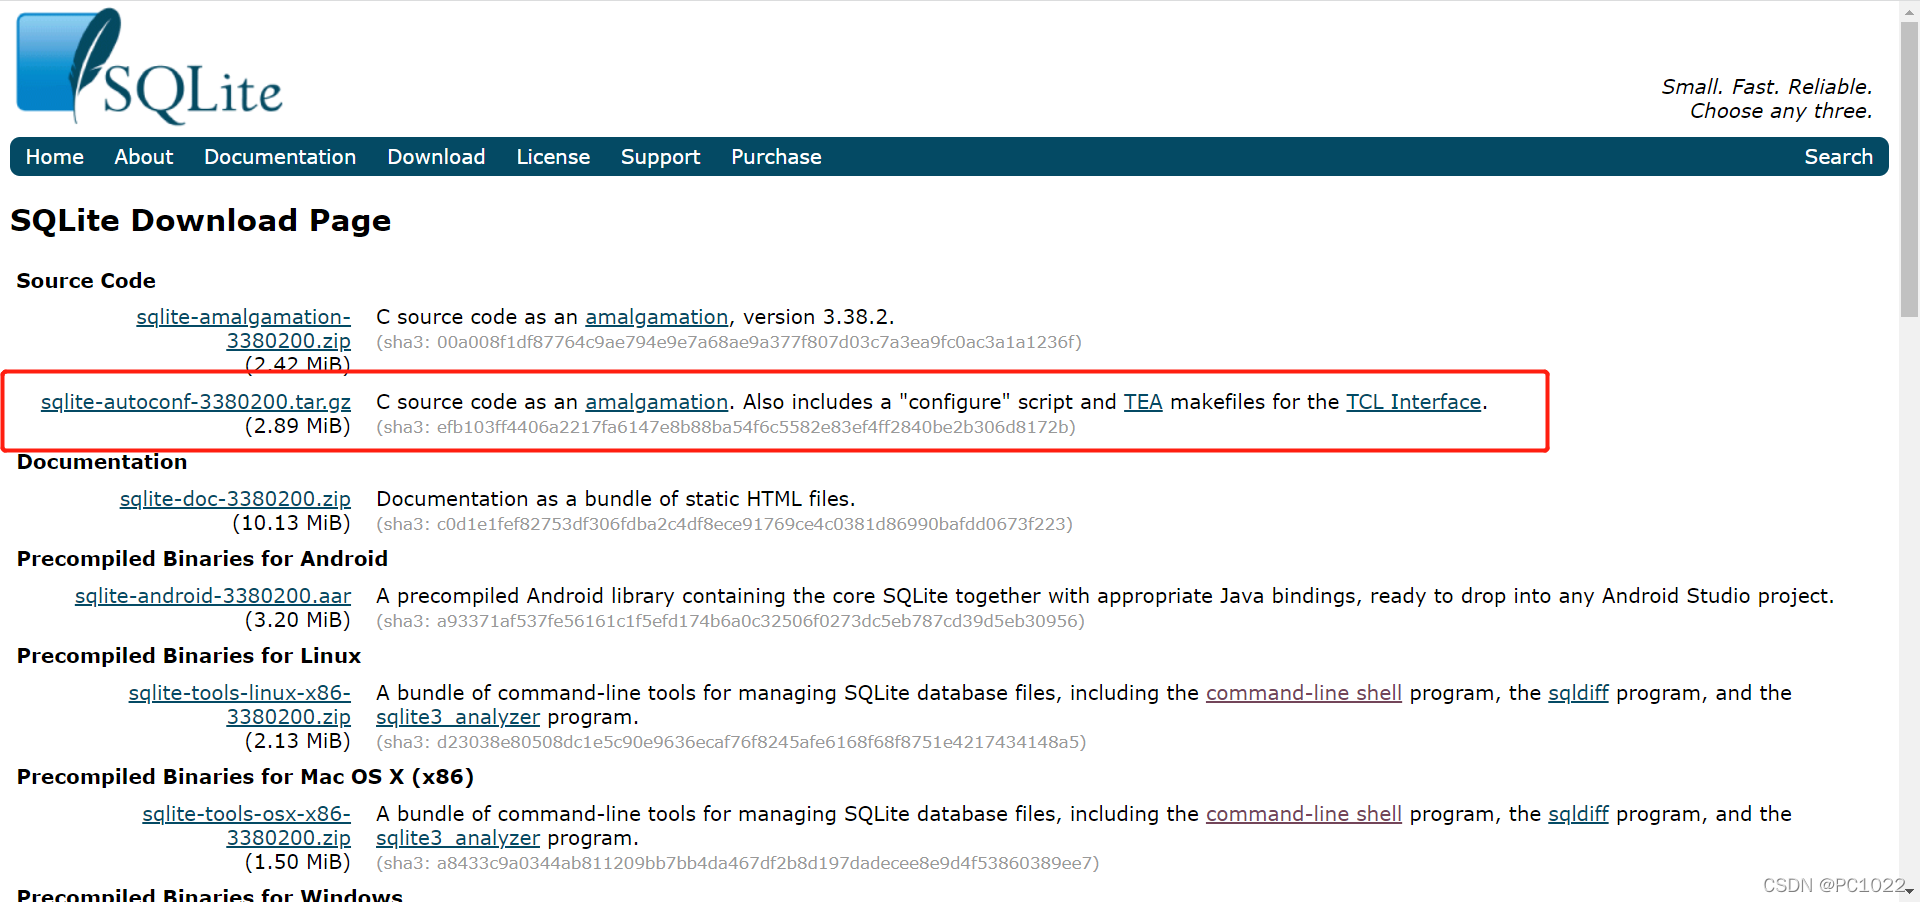Click the SQLite logo
This screenshot has height=902, width=1920.
pos(150,65)
